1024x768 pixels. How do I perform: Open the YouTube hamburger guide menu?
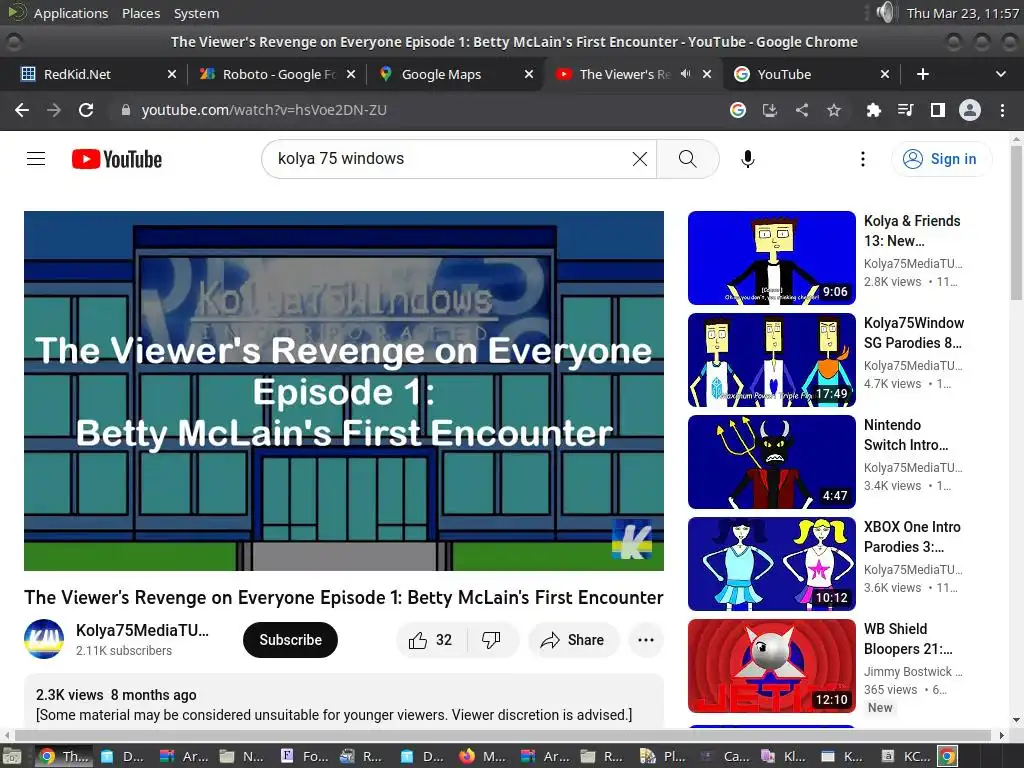click(x=36, y=159)
